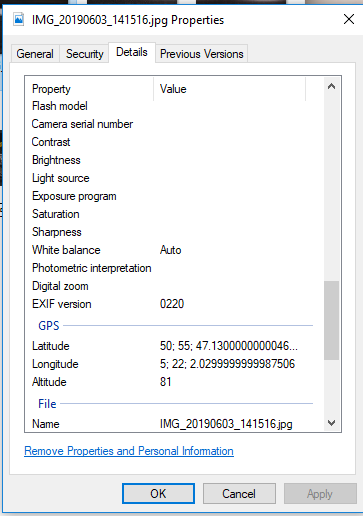The image size is (363, 516).
Task: Click the altitude value 81
Action: pyautogui.click(x=165, y=382)
